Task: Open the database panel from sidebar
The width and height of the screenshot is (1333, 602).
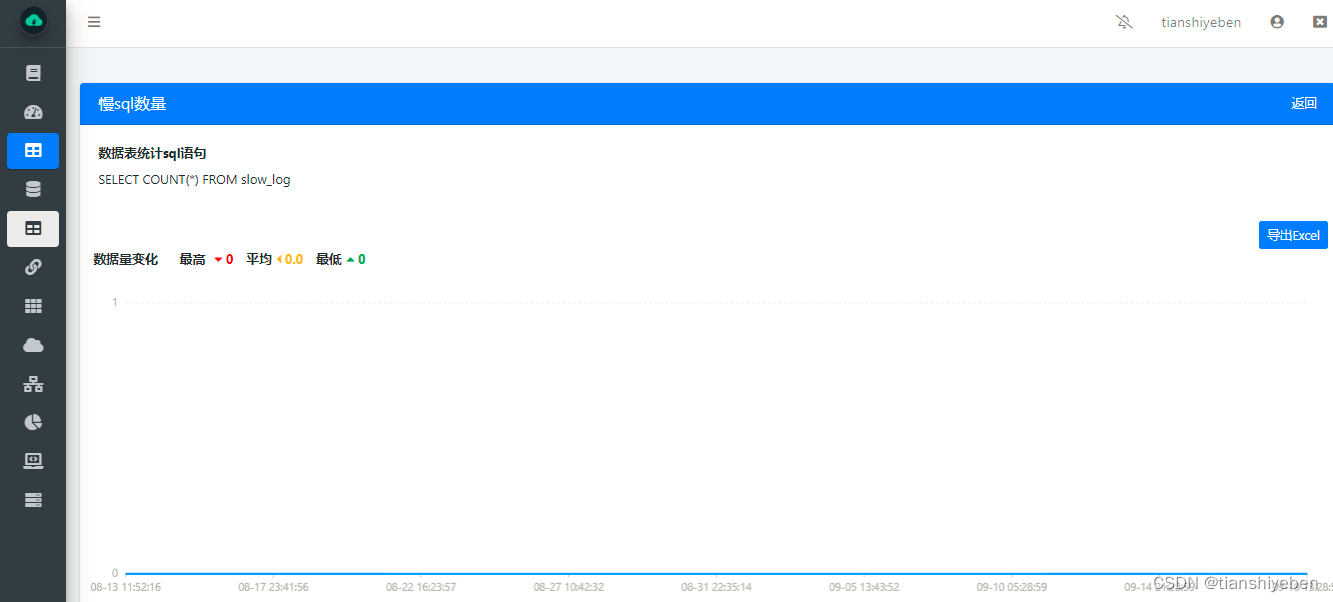Action: (x=33, y=188)
